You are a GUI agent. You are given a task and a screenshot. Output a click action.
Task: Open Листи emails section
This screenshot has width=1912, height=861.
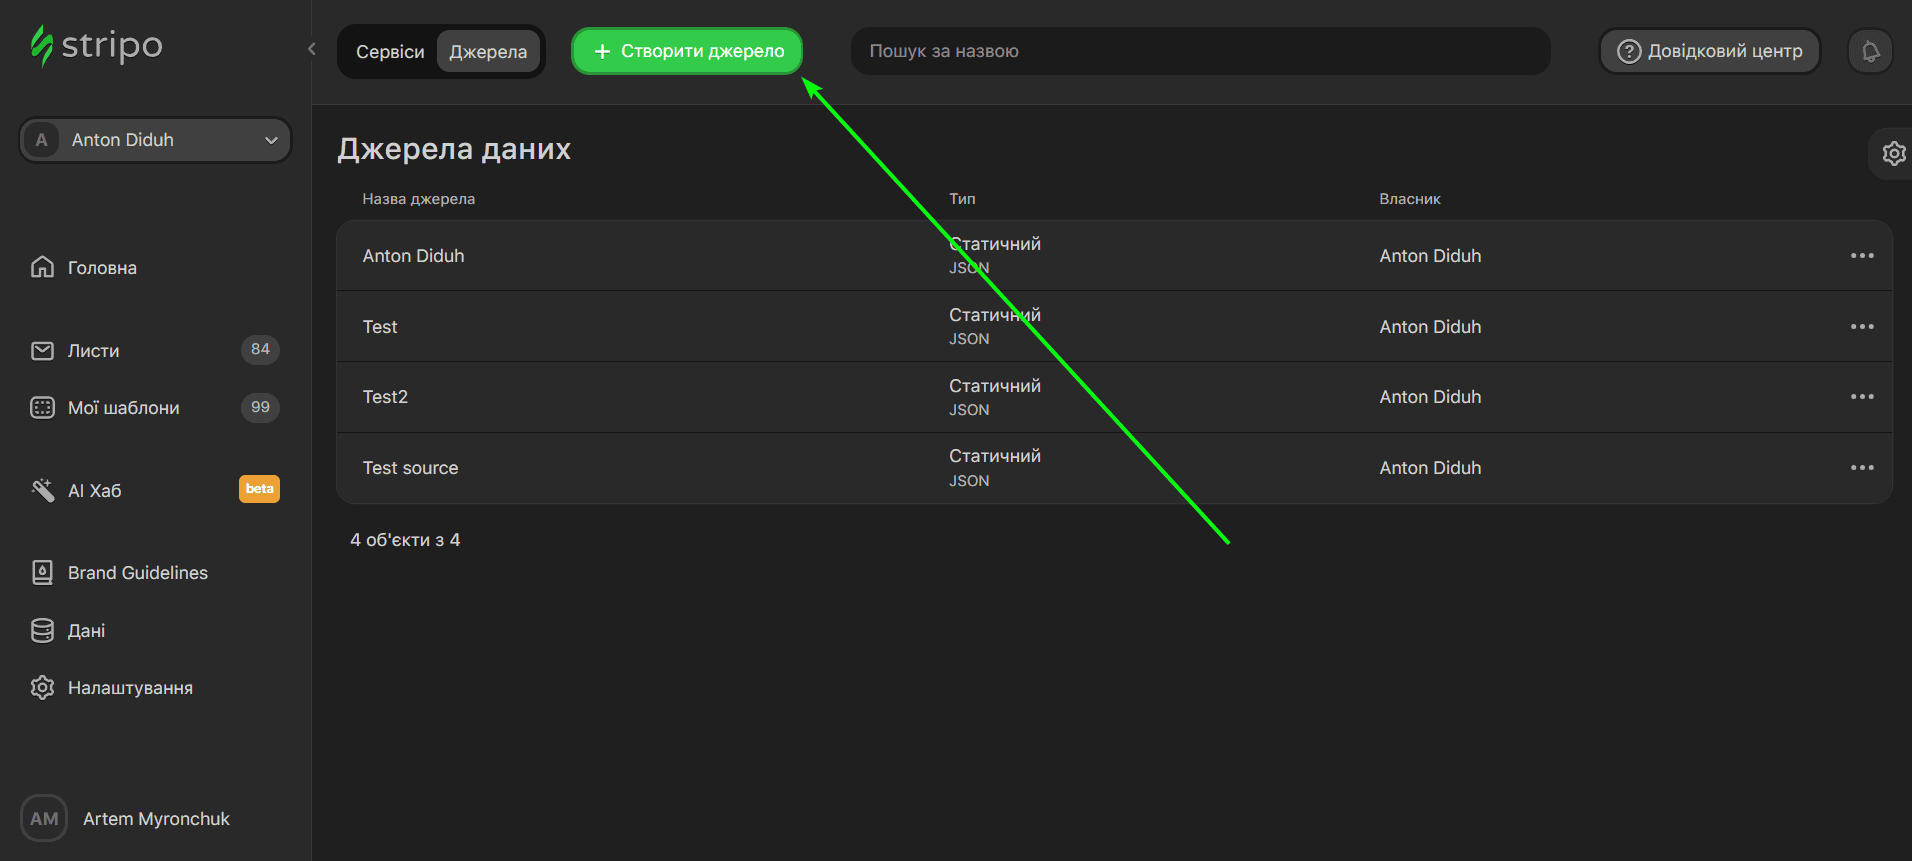click(x=93, y=351)
